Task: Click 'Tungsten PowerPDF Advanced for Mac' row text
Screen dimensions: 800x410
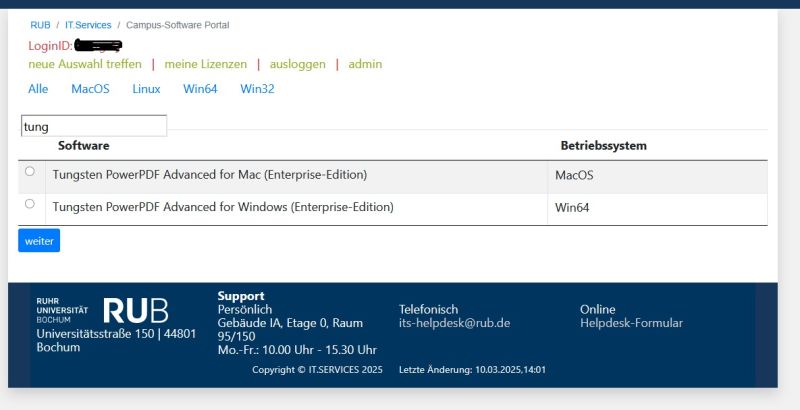Action: coord(210,175)
